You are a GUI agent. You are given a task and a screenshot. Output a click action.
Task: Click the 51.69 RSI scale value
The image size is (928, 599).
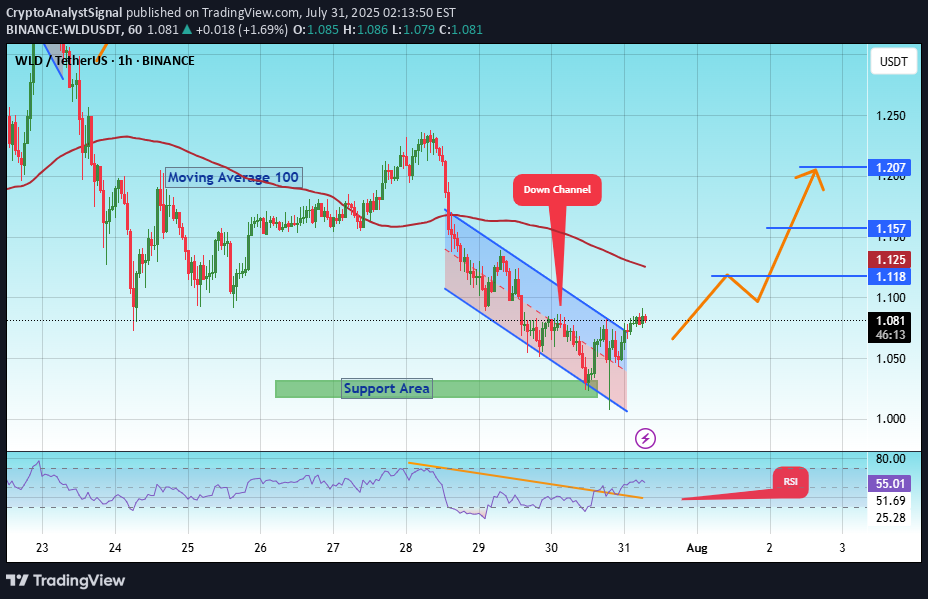click(891, 501)
